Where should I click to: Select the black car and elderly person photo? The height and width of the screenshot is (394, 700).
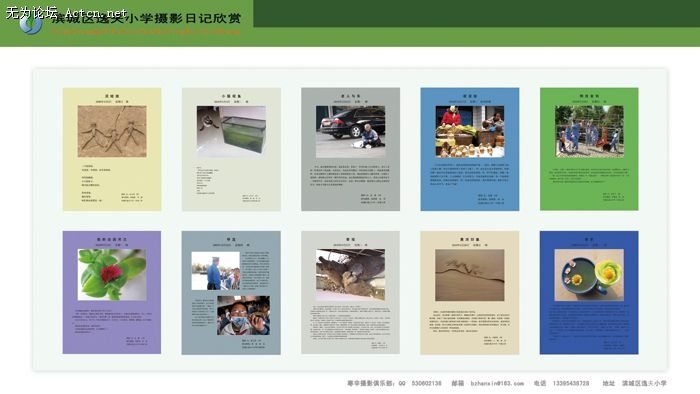(x=350, y=131)
